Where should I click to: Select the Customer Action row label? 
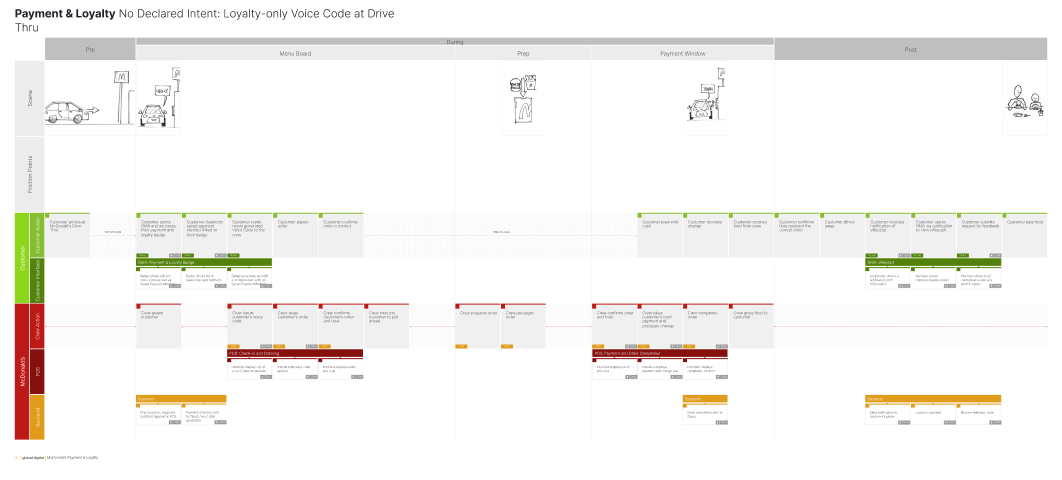click(37, 236)
